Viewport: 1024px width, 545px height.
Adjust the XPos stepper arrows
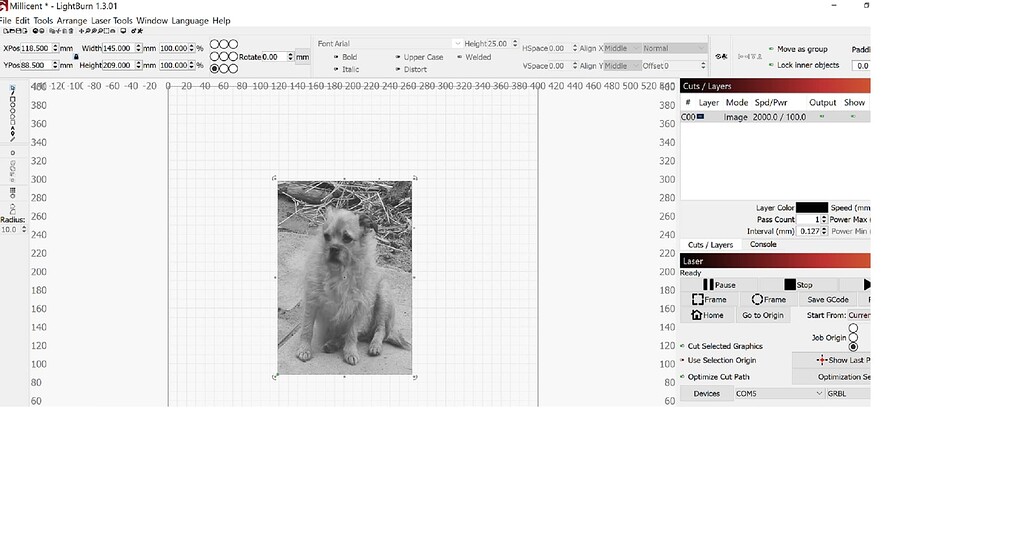click(56, 48)
